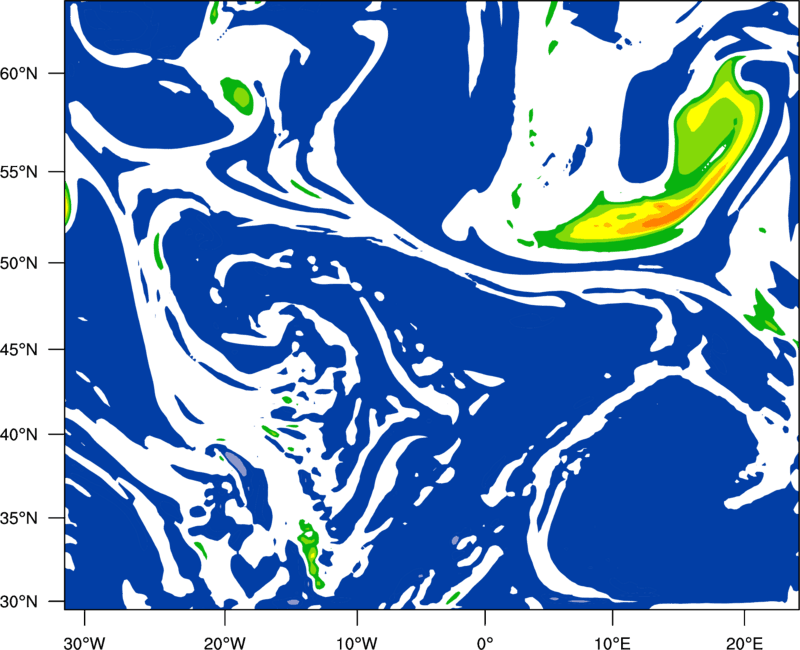Click the 40°N latitude label
The image size is (800, 650).
19,434
